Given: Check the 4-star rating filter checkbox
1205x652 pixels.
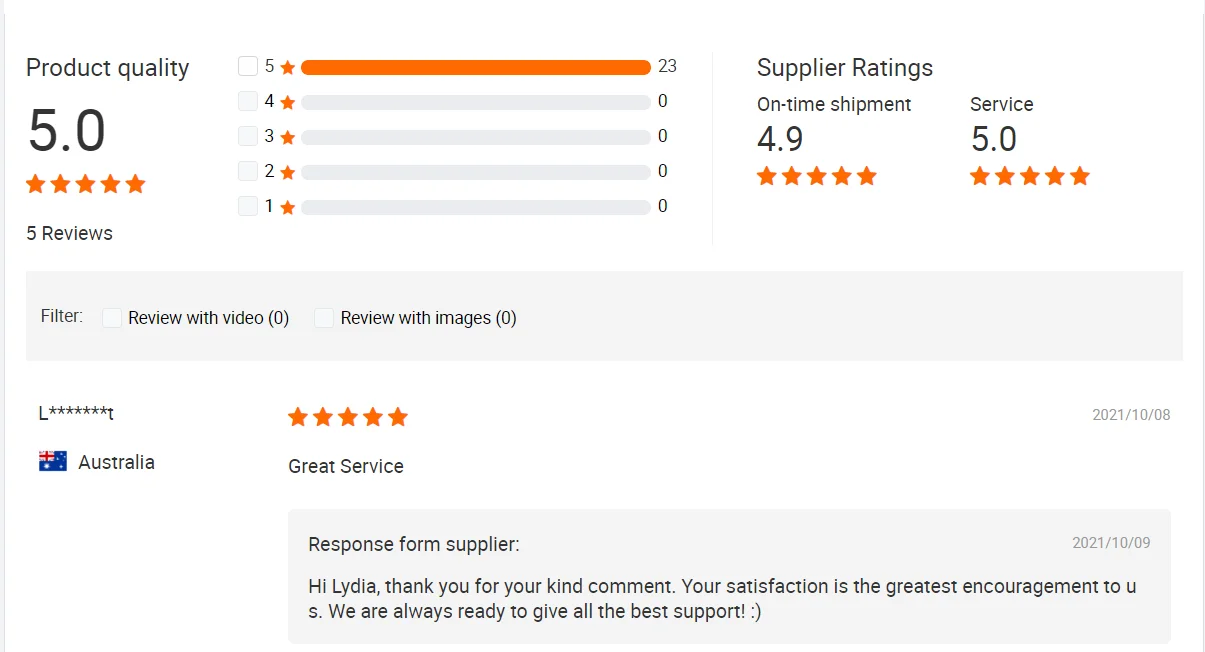Looking at the screenshot, I should (248, 101).
